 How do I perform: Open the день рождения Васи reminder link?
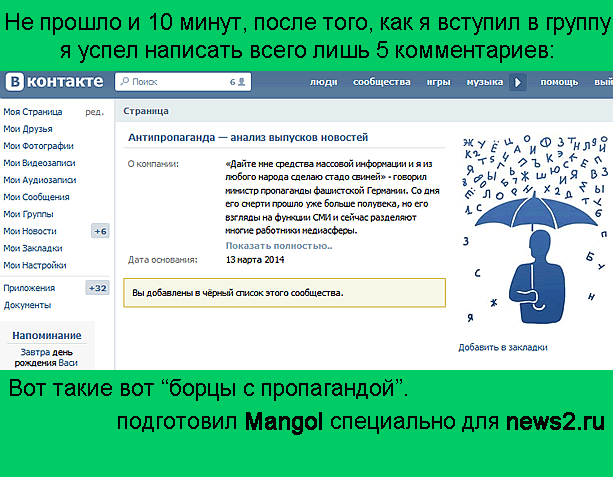coord(46,358)
